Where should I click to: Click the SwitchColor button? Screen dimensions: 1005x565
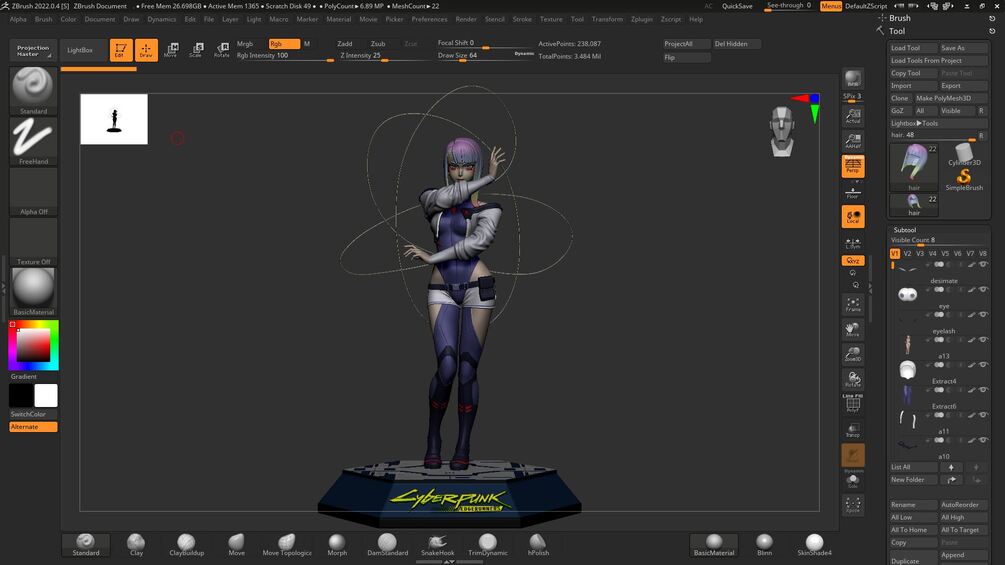[33, 414]
